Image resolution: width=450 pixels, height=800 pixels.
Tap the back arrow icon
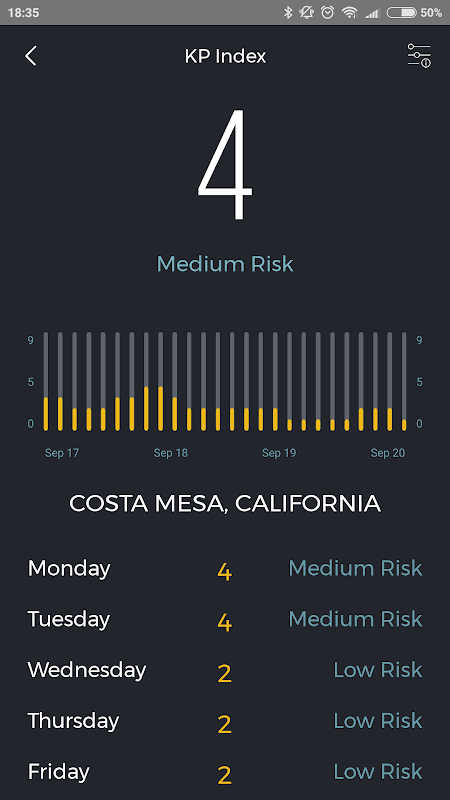[x=31, y=56]
